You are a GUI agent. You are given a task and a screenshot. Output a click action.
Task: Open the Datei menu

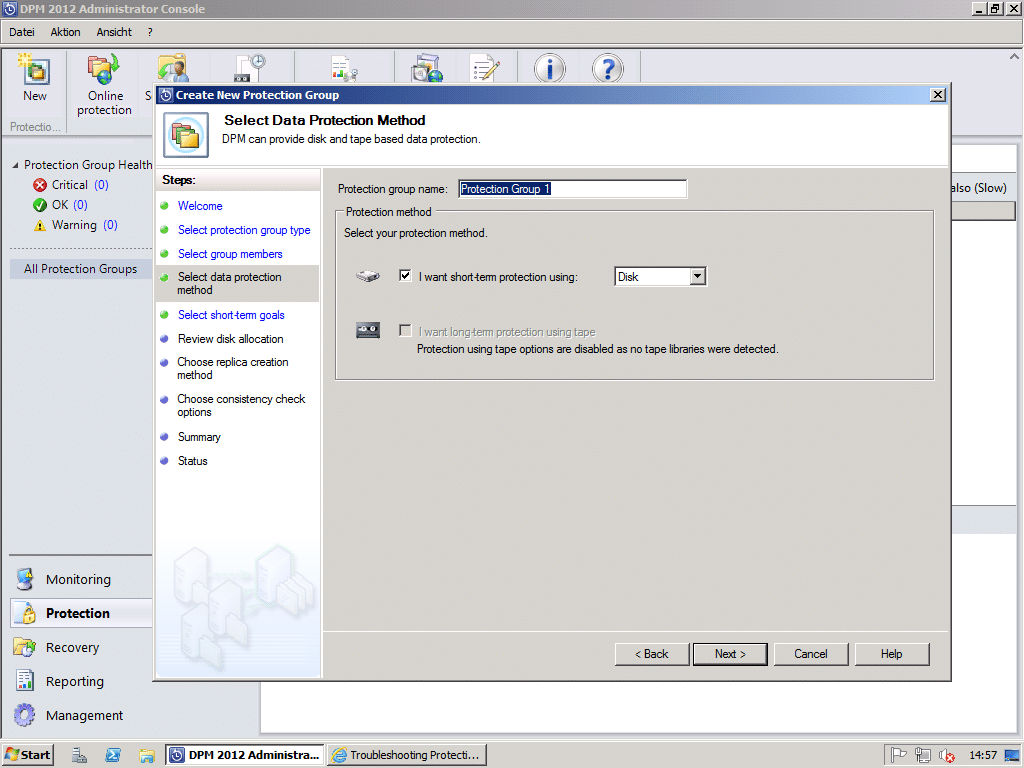[22, 32]
